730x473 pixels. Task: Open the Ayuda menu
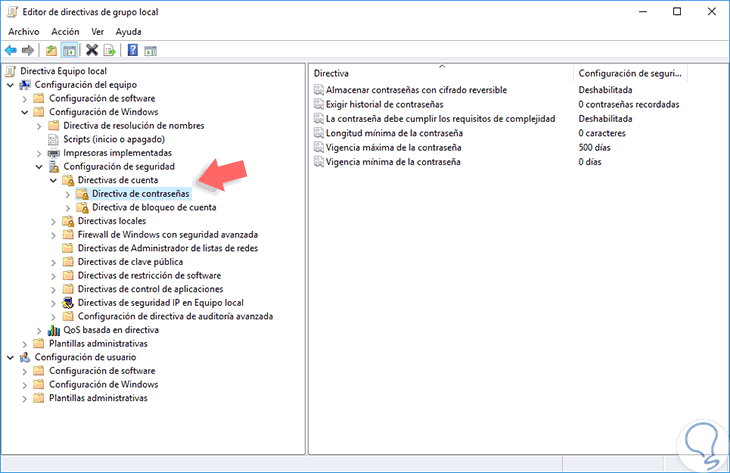pyautogui.click(x=128, y=32)
